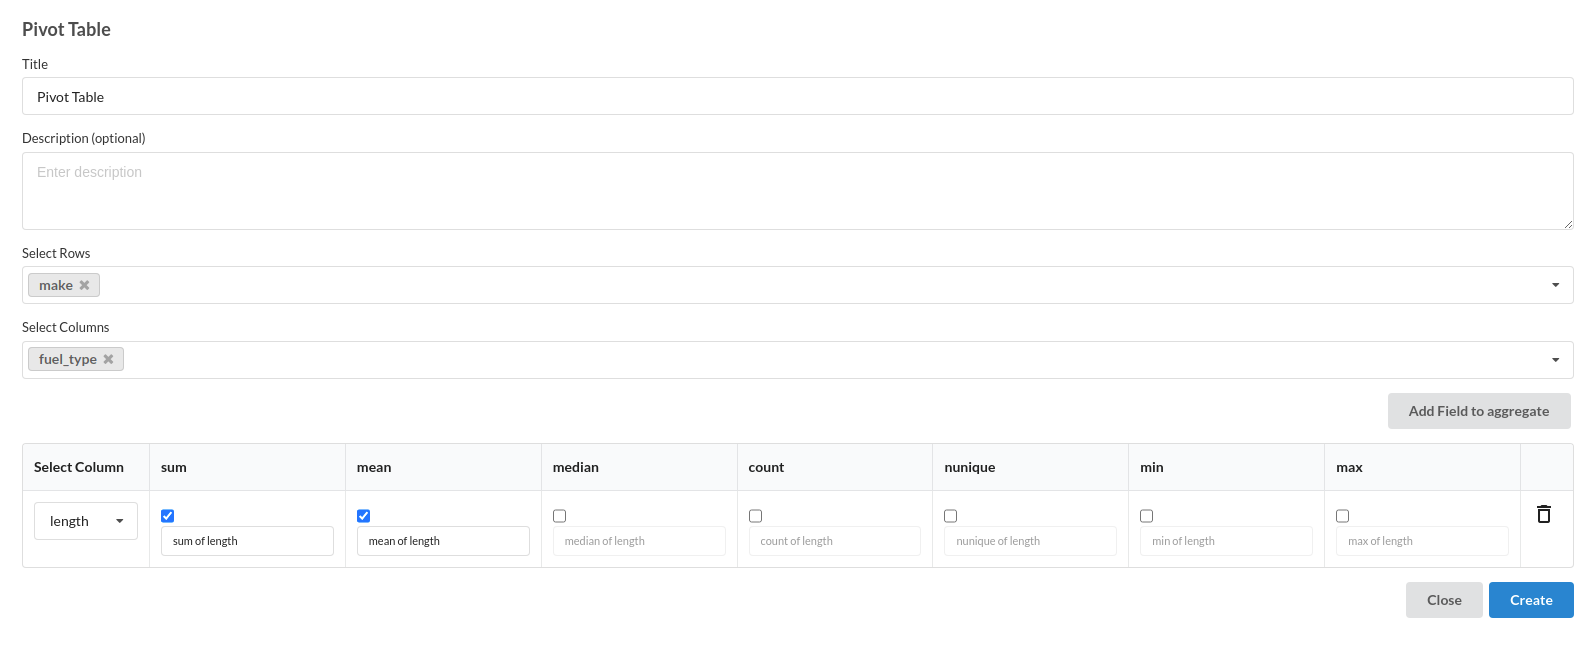Delete the length aggregation row via trash icon
1590x648 pixels.
pos(1544,514)
